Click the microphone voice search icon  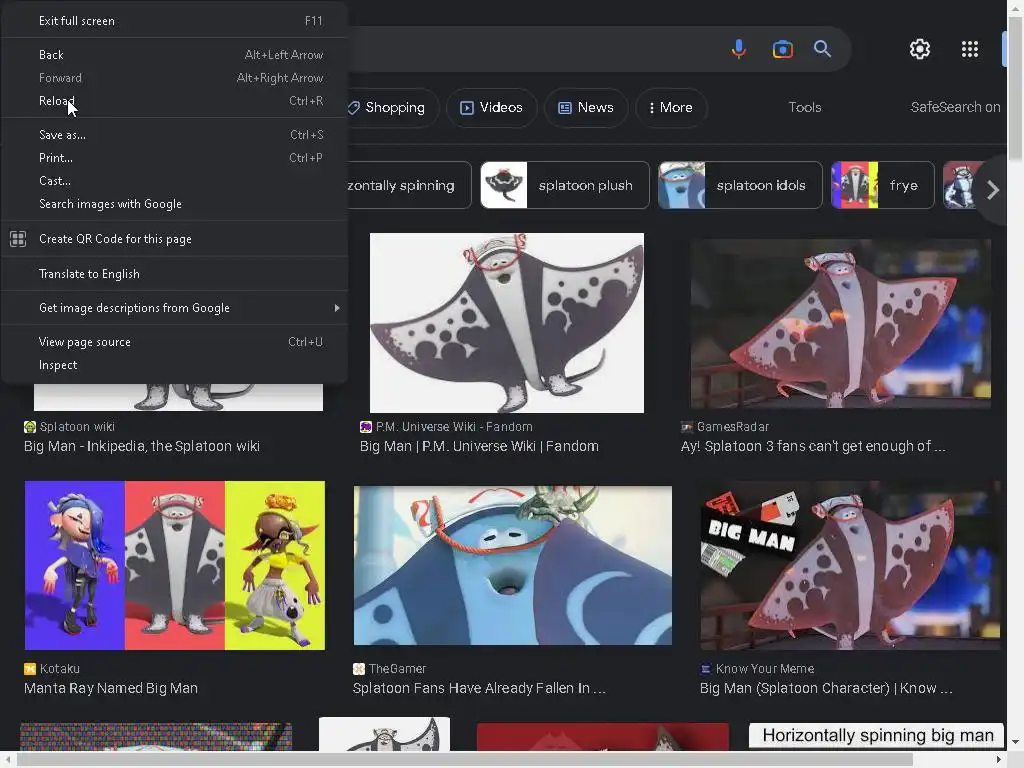[x=739, y=49]
